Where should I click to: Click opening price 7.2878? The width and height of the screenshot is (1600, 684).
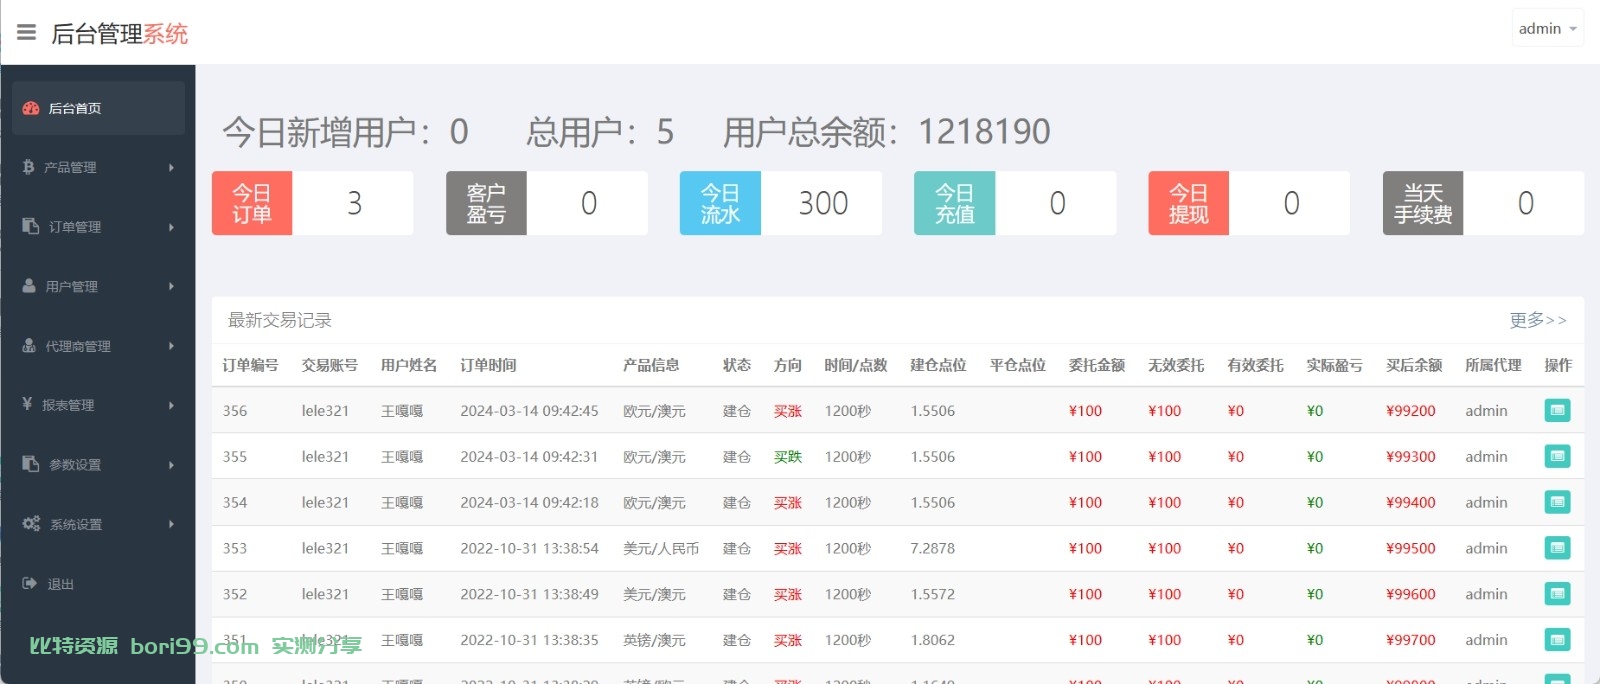(x=933, y=549)
